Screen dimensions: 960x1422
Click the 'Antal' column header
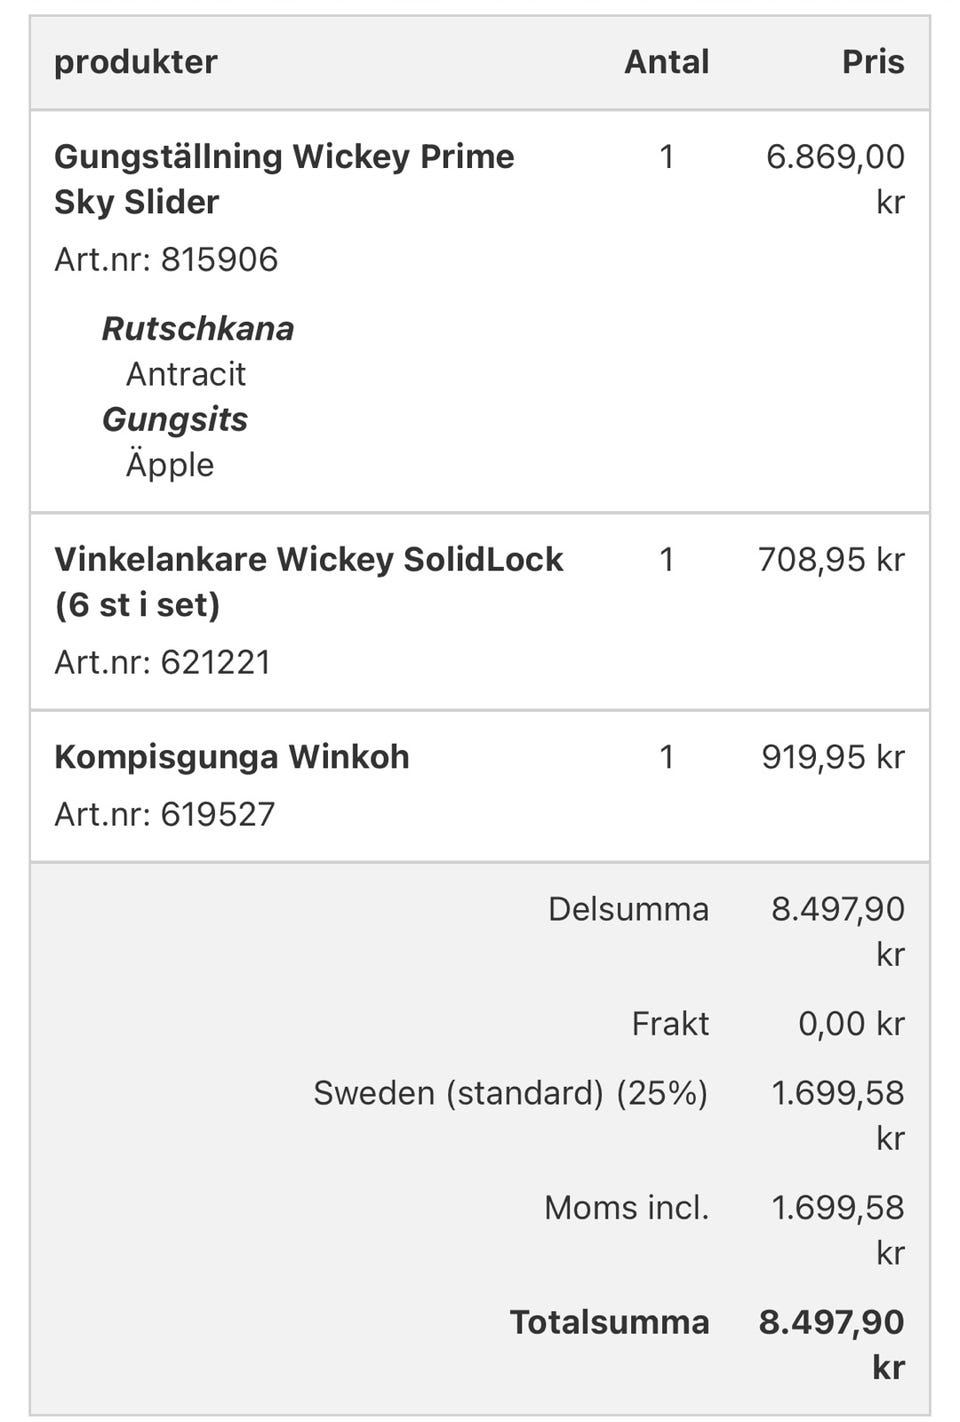[x=666, y=62]
